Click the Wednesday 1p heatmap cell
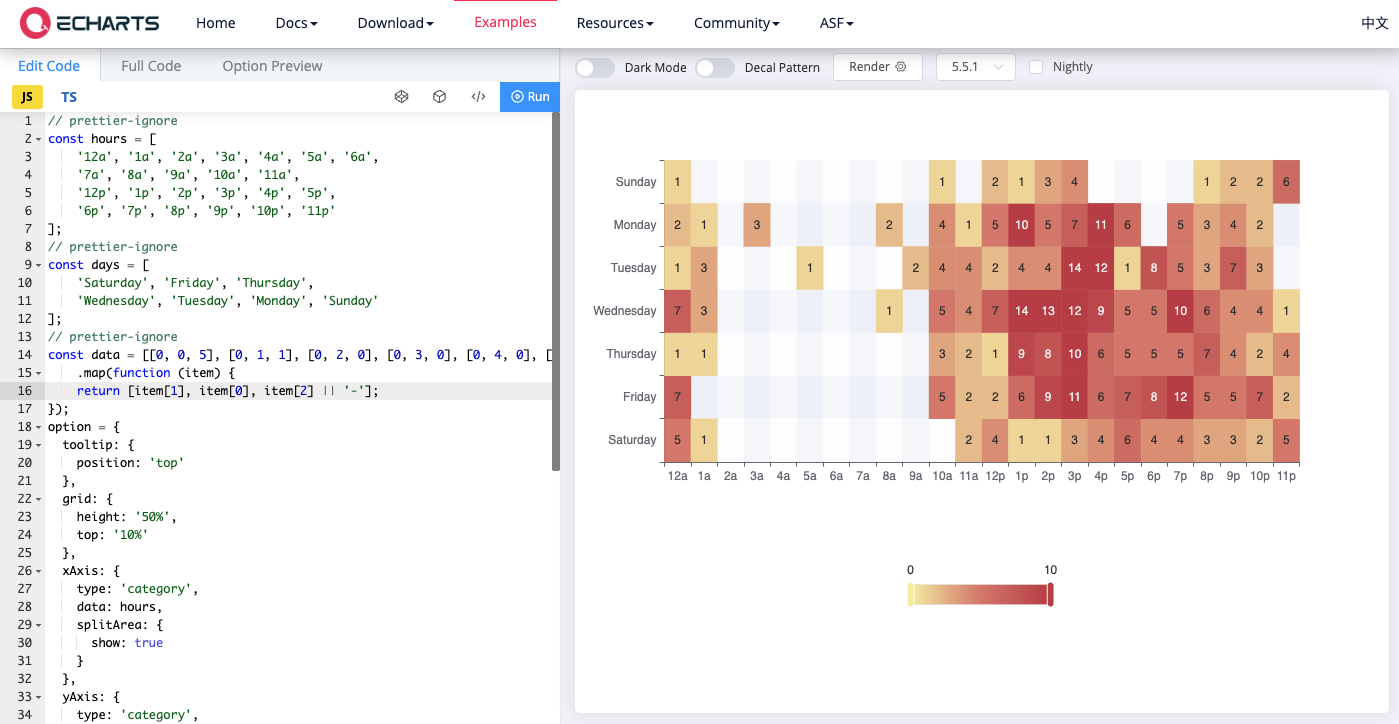The image size is (1399, 724). [x=1021, y=311]
